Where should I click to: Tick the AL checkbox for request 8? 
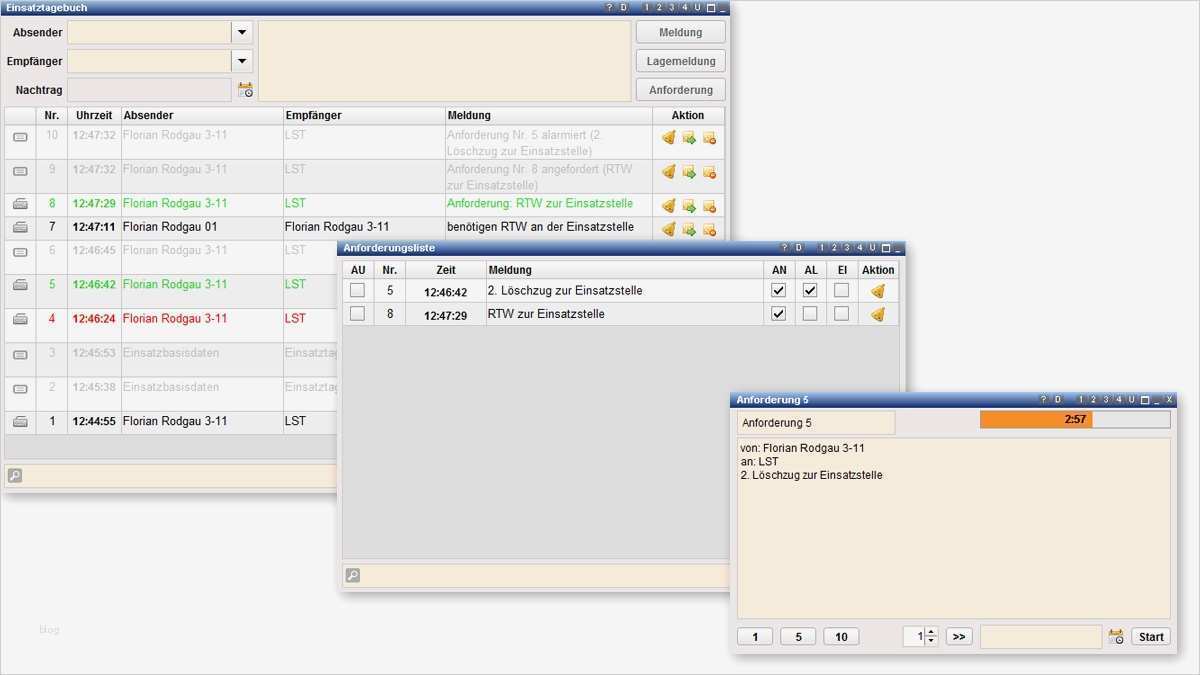point(810,313)
